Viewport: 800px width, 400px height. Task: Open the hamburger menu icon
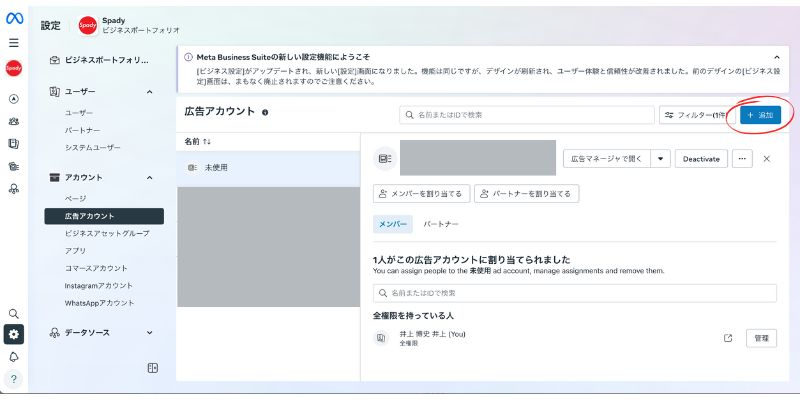[14, 43]
